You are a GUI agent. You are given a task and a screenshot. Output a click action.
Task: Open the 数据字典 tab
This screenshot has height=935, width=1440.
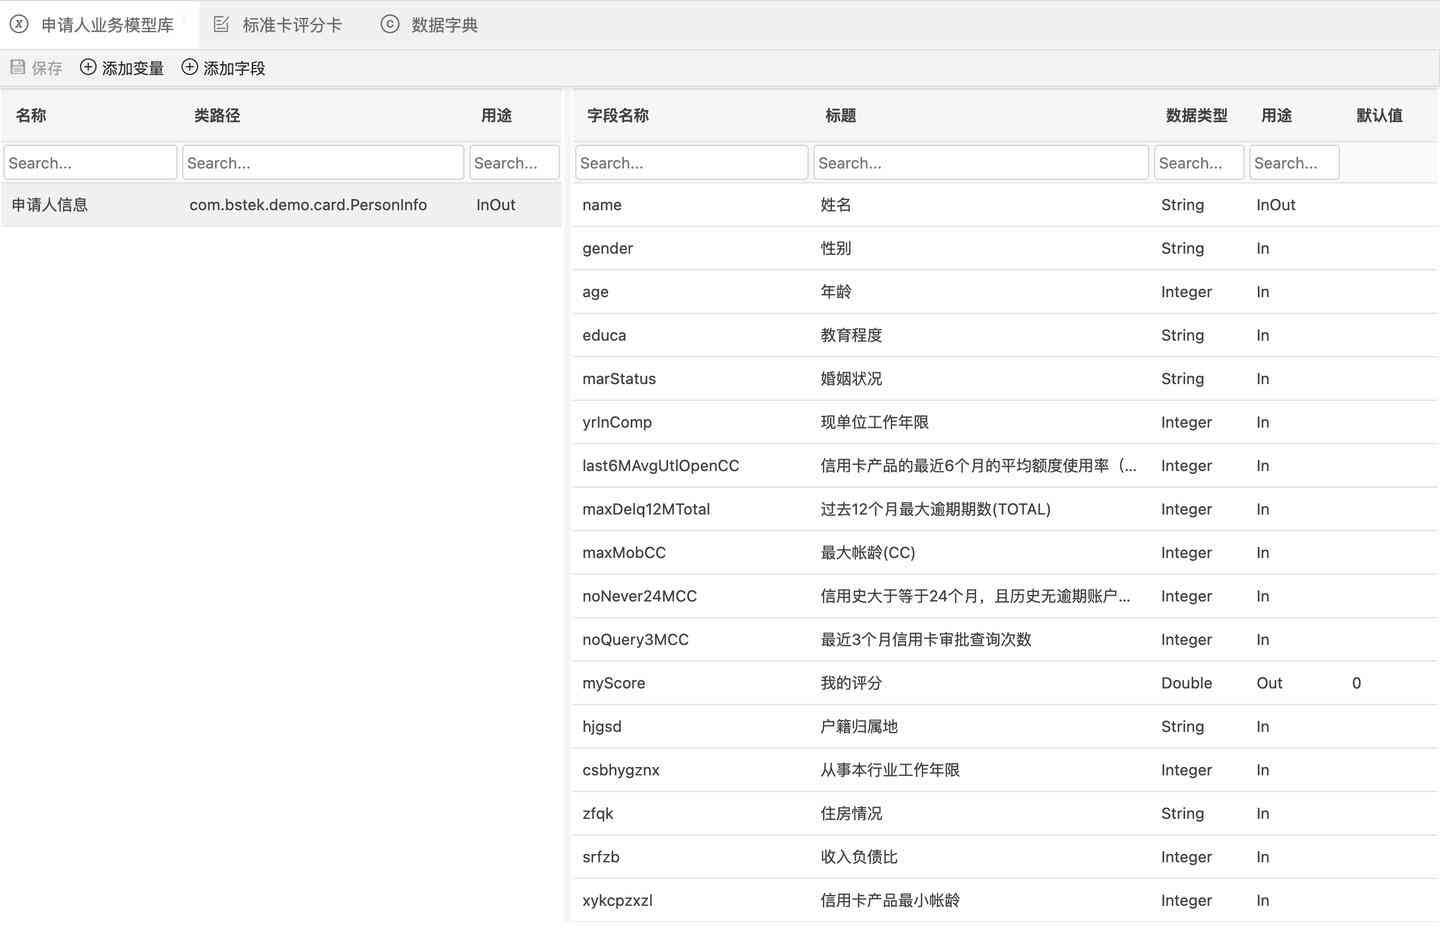click(x=444, y=25)
